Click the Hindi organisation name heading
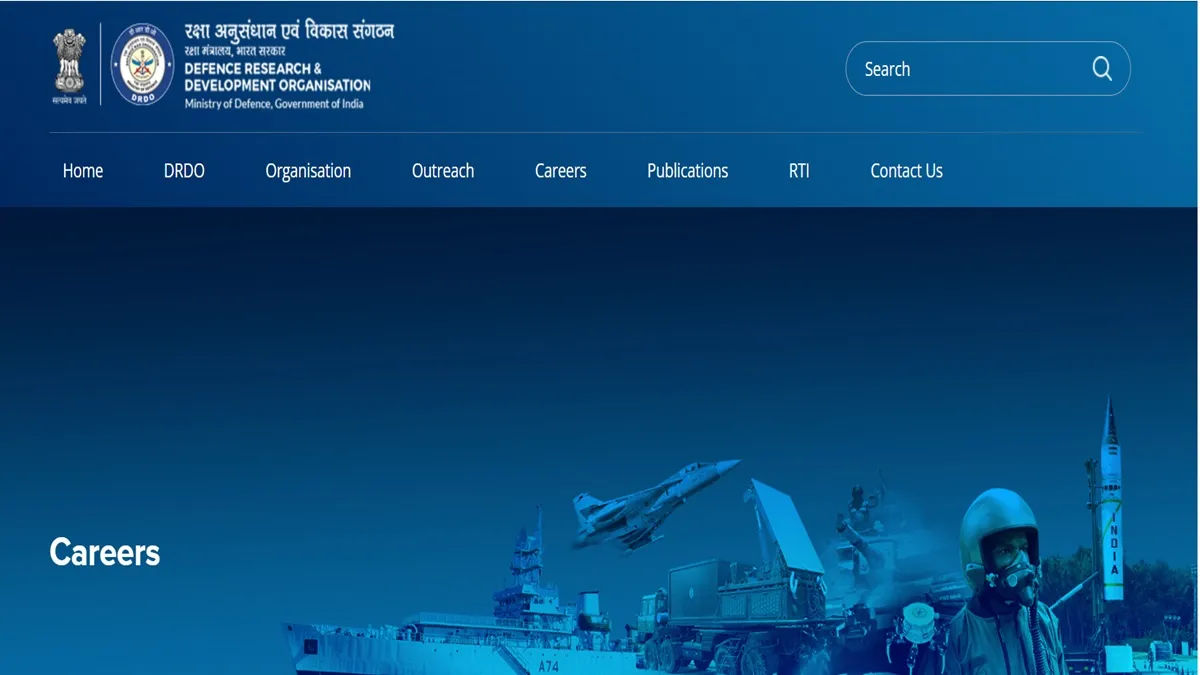 (x=289, y=31)
